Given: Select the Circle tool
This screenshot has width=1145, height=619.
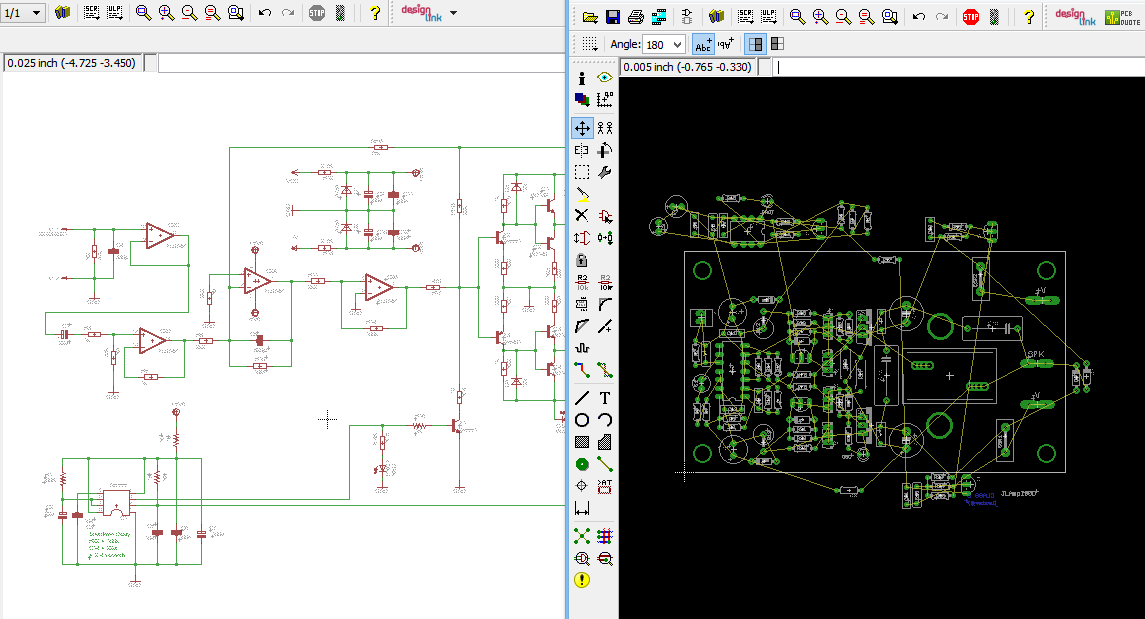Looking at the screenshot, I should 582,420.
